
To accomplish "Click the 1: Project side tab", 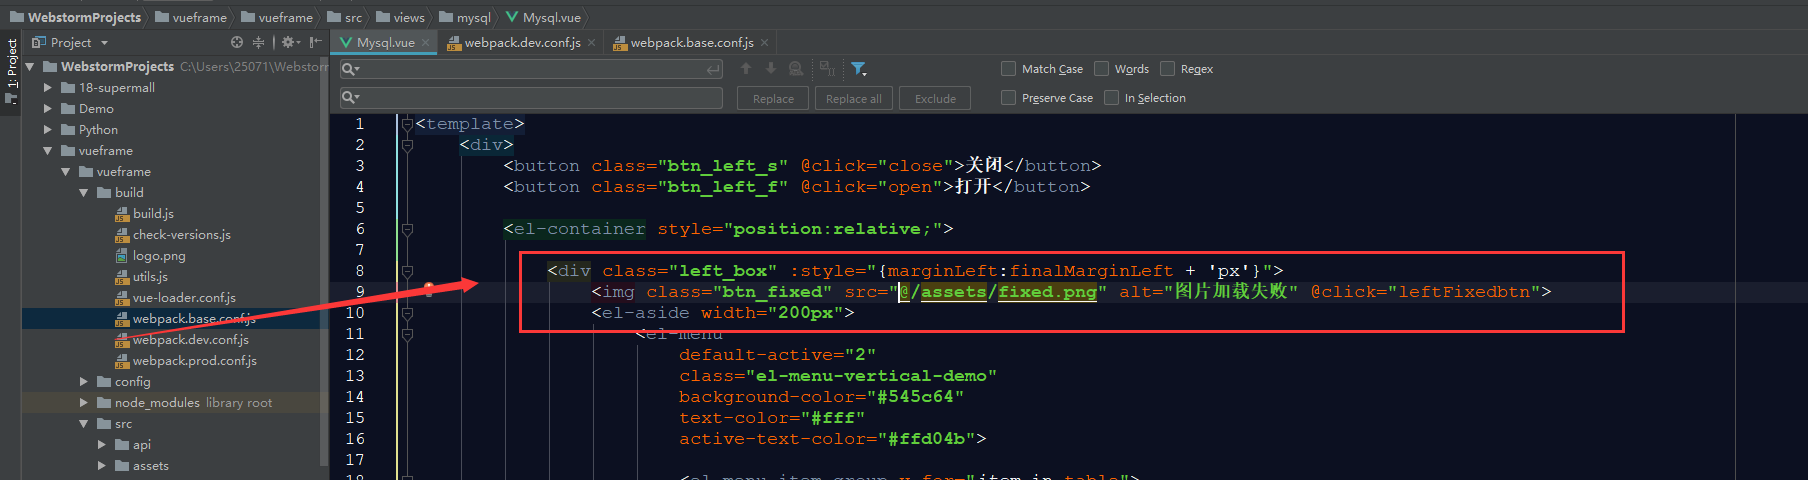I will coord(11,71).
